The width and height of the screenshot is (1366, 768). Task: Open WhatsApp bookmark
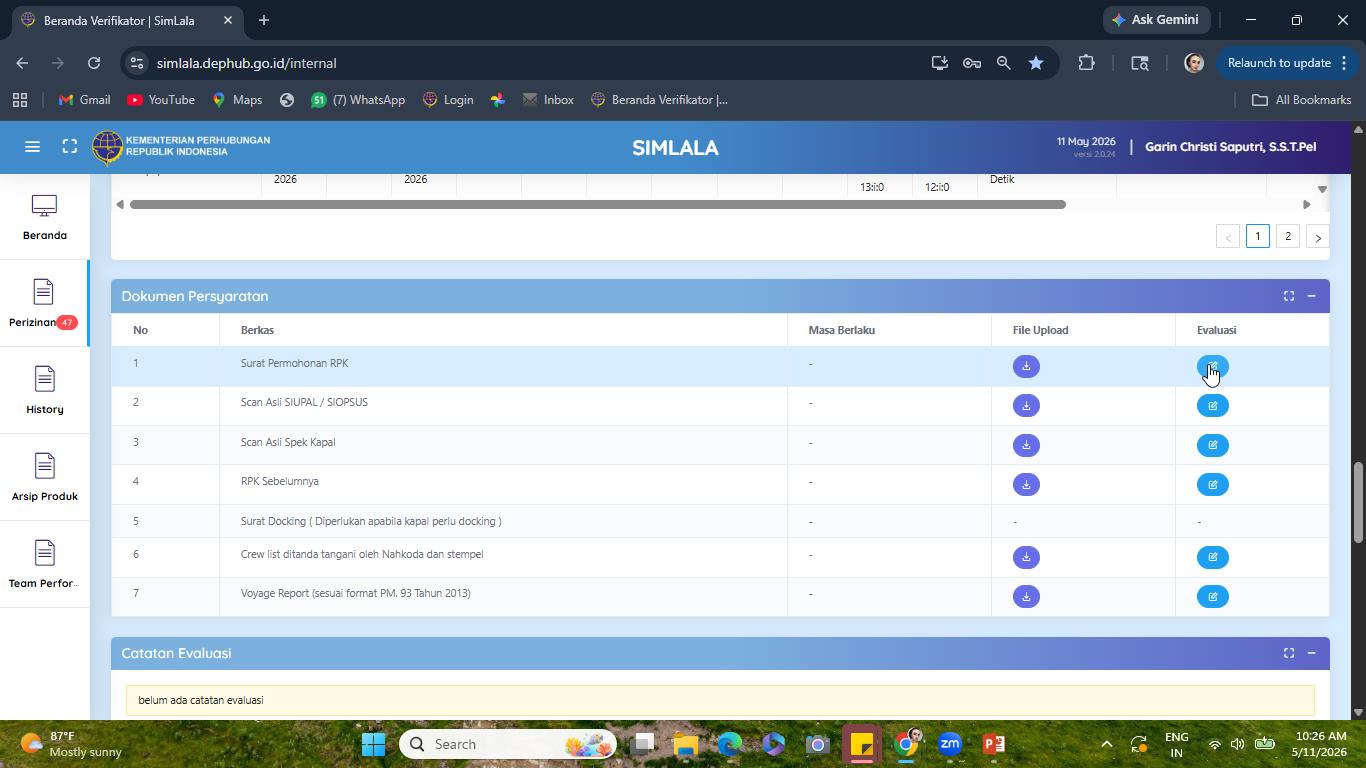click(357, 100)
